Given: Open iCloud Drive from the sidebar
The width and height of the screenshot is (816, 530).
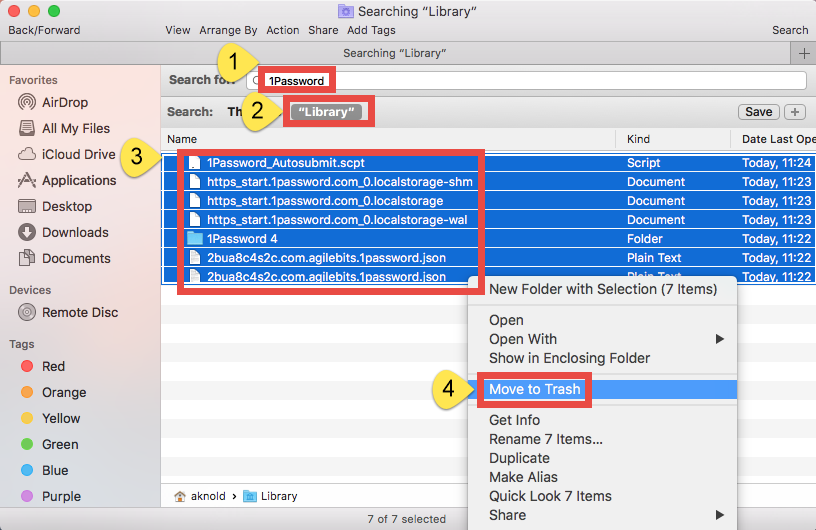Looking at the screenshot, I should [x=66, y=154].
